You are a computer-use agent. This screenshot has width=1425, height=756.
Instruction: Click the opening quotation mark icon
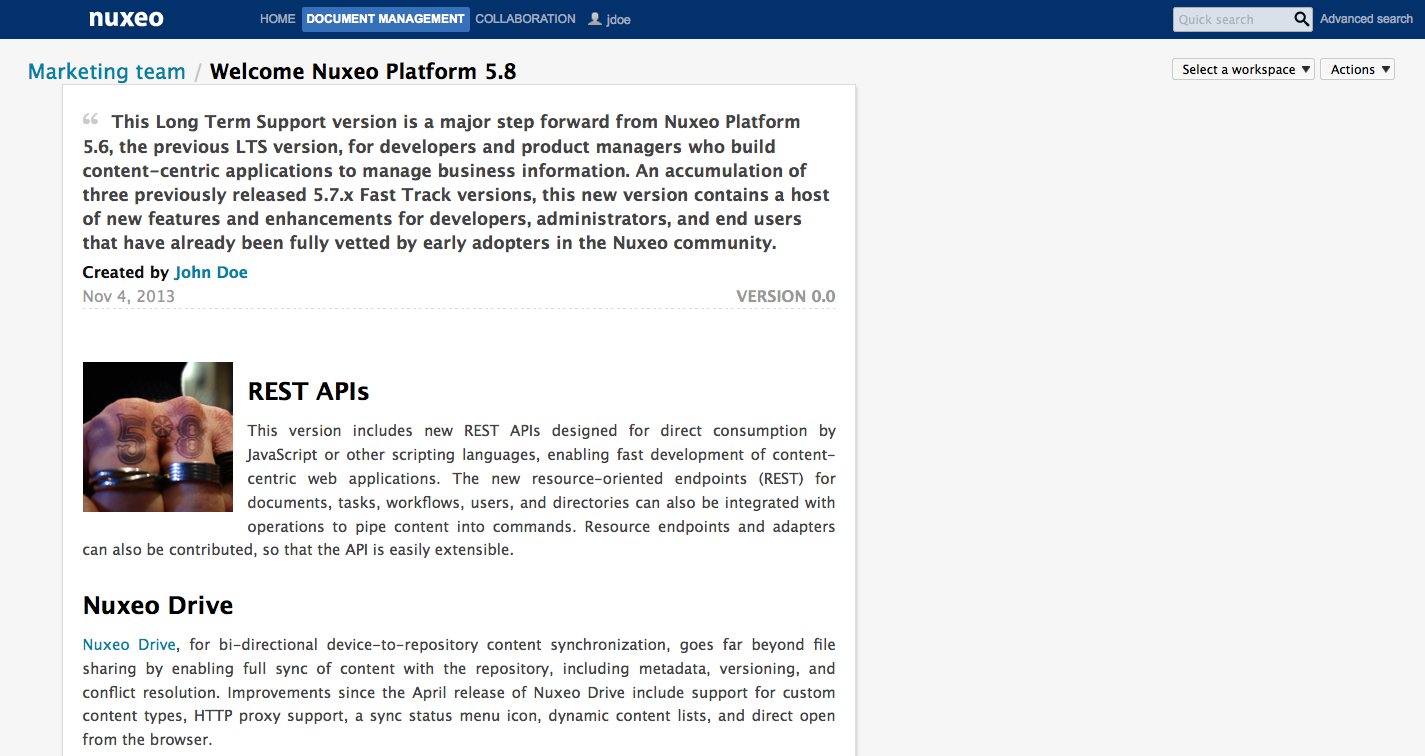91,119
